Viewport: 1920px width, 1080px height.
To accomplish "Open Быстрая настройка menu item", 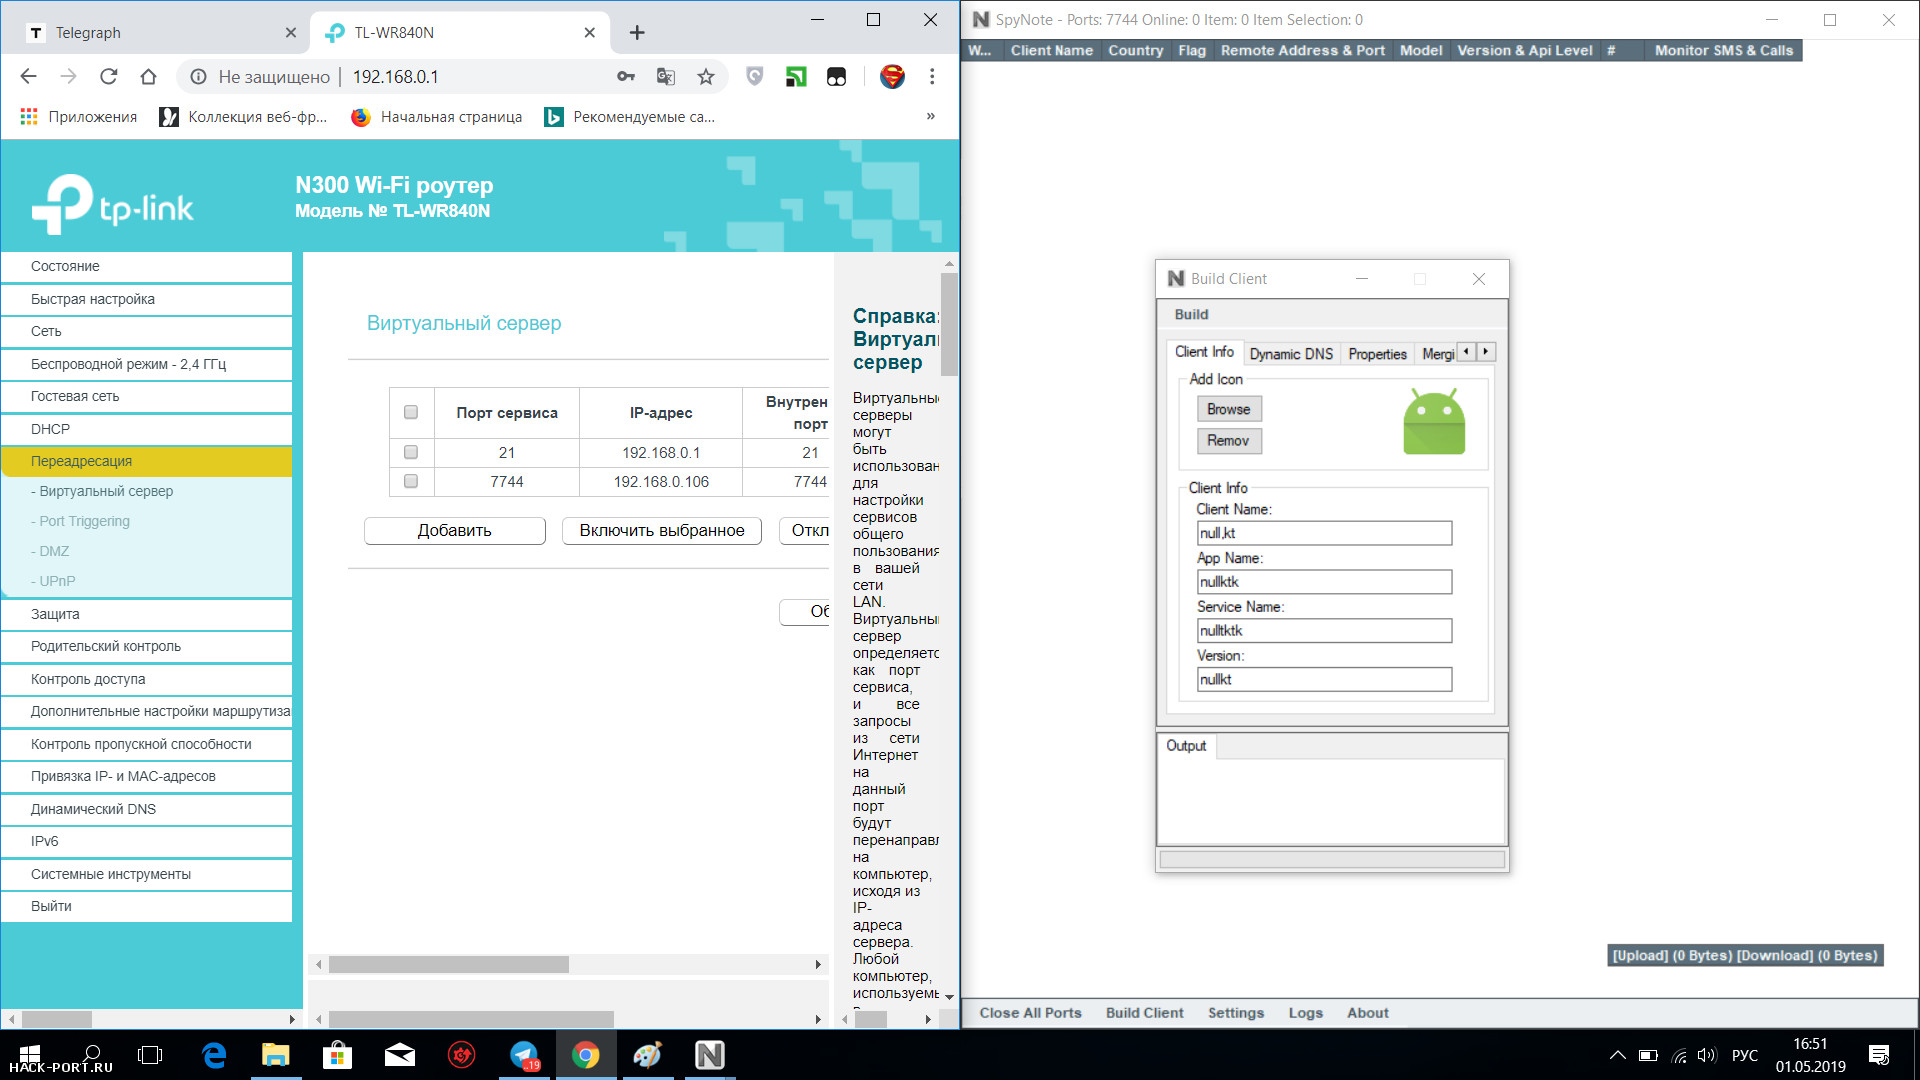I will [x=147, y=299].
